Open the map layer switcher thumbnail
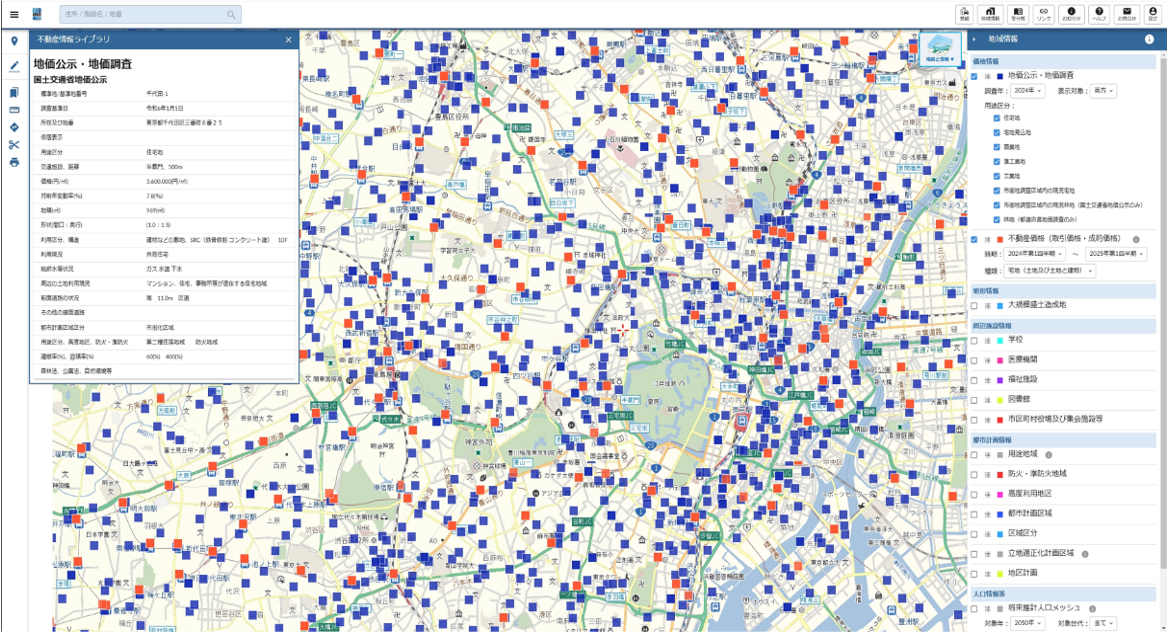The width and height of the screenshot is (1168, 632). (x=939, y=49)
